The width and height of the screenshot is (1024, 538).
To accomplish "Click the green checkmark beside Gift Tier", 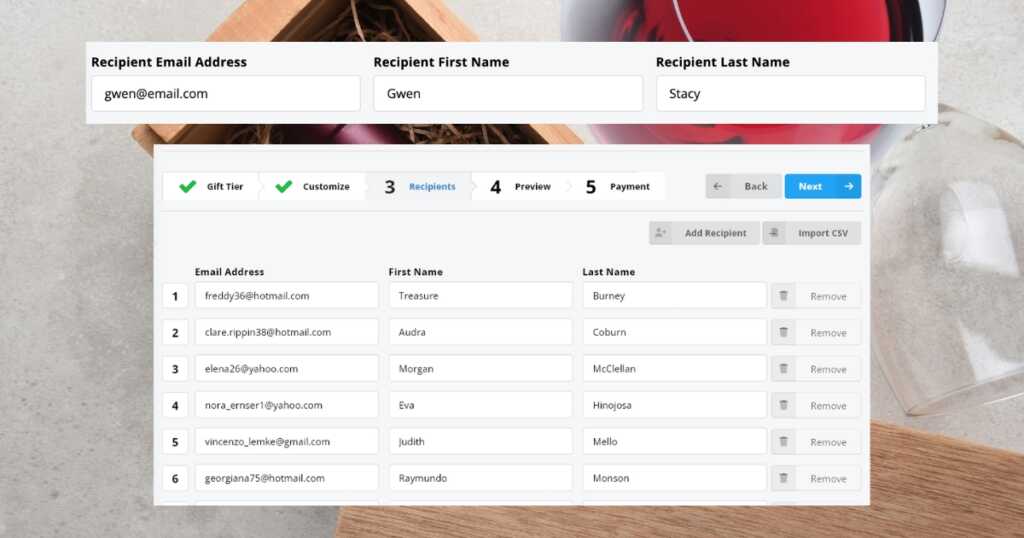I will coord(187,186).
